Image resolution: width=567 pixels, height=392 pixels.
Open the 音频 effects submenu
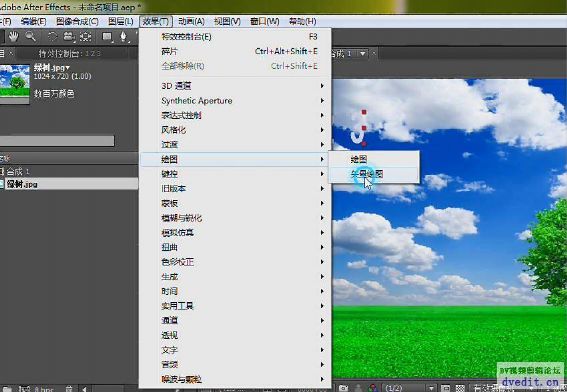235,365
